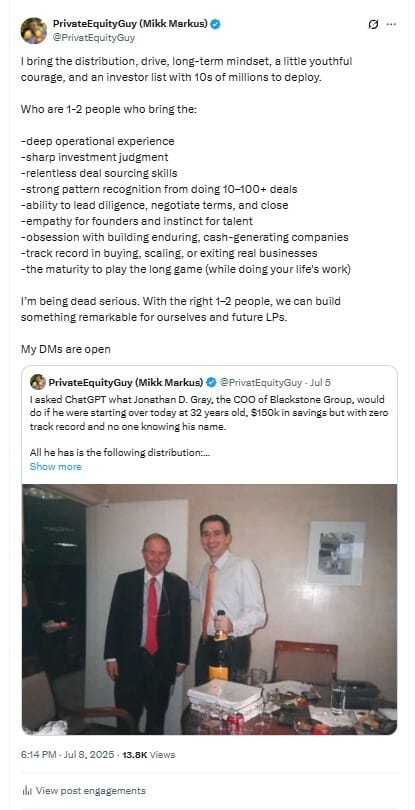Click the @PrivatEquityGuy handle under the top name
Viewport: 415px width, 810px height.
point(94,38)
